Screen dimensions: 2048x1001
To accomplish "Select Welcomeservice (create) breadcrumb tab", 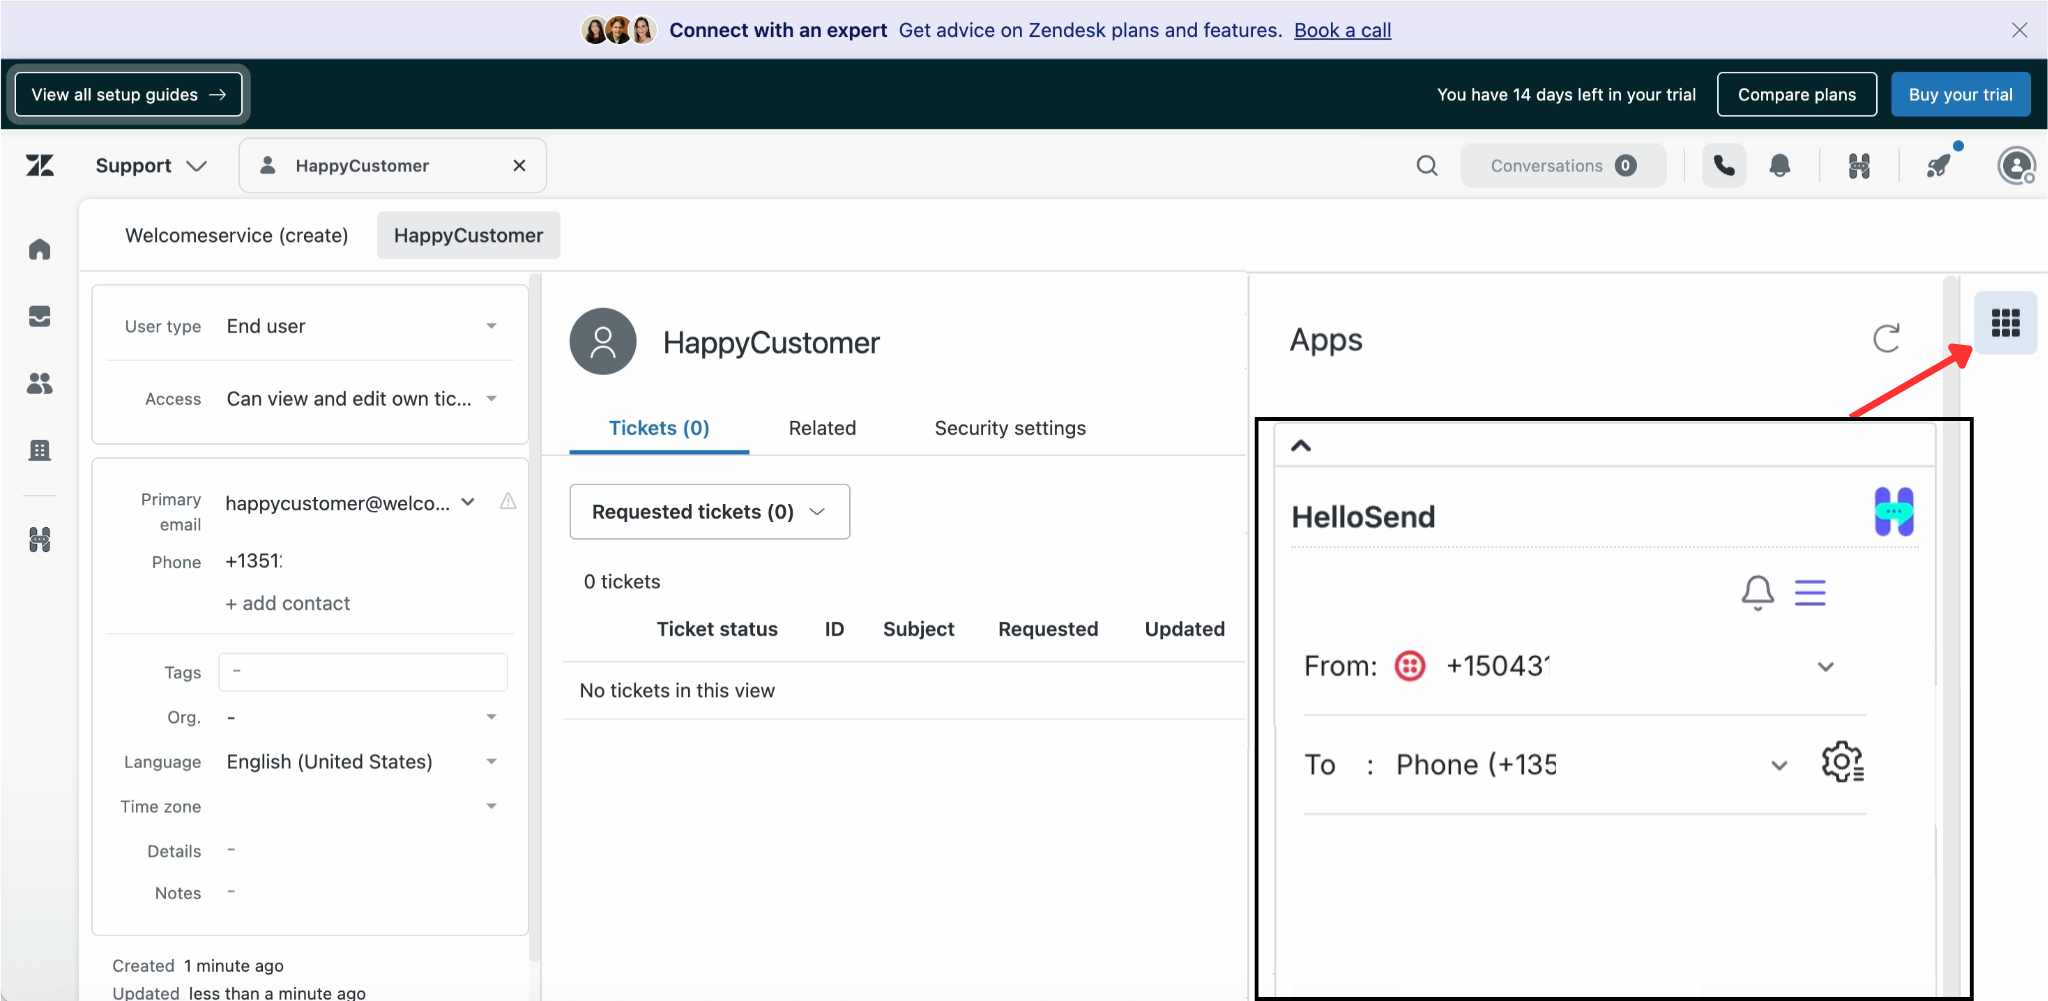I will point(237,235).
